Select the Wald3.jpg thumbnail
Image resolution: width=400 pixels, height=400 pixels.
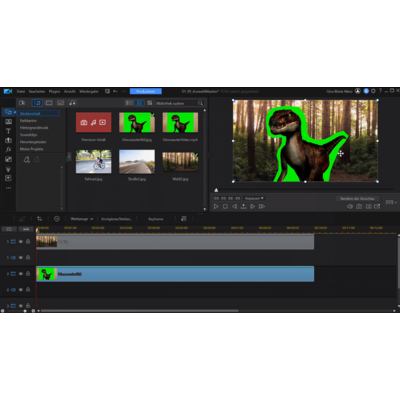180,162
